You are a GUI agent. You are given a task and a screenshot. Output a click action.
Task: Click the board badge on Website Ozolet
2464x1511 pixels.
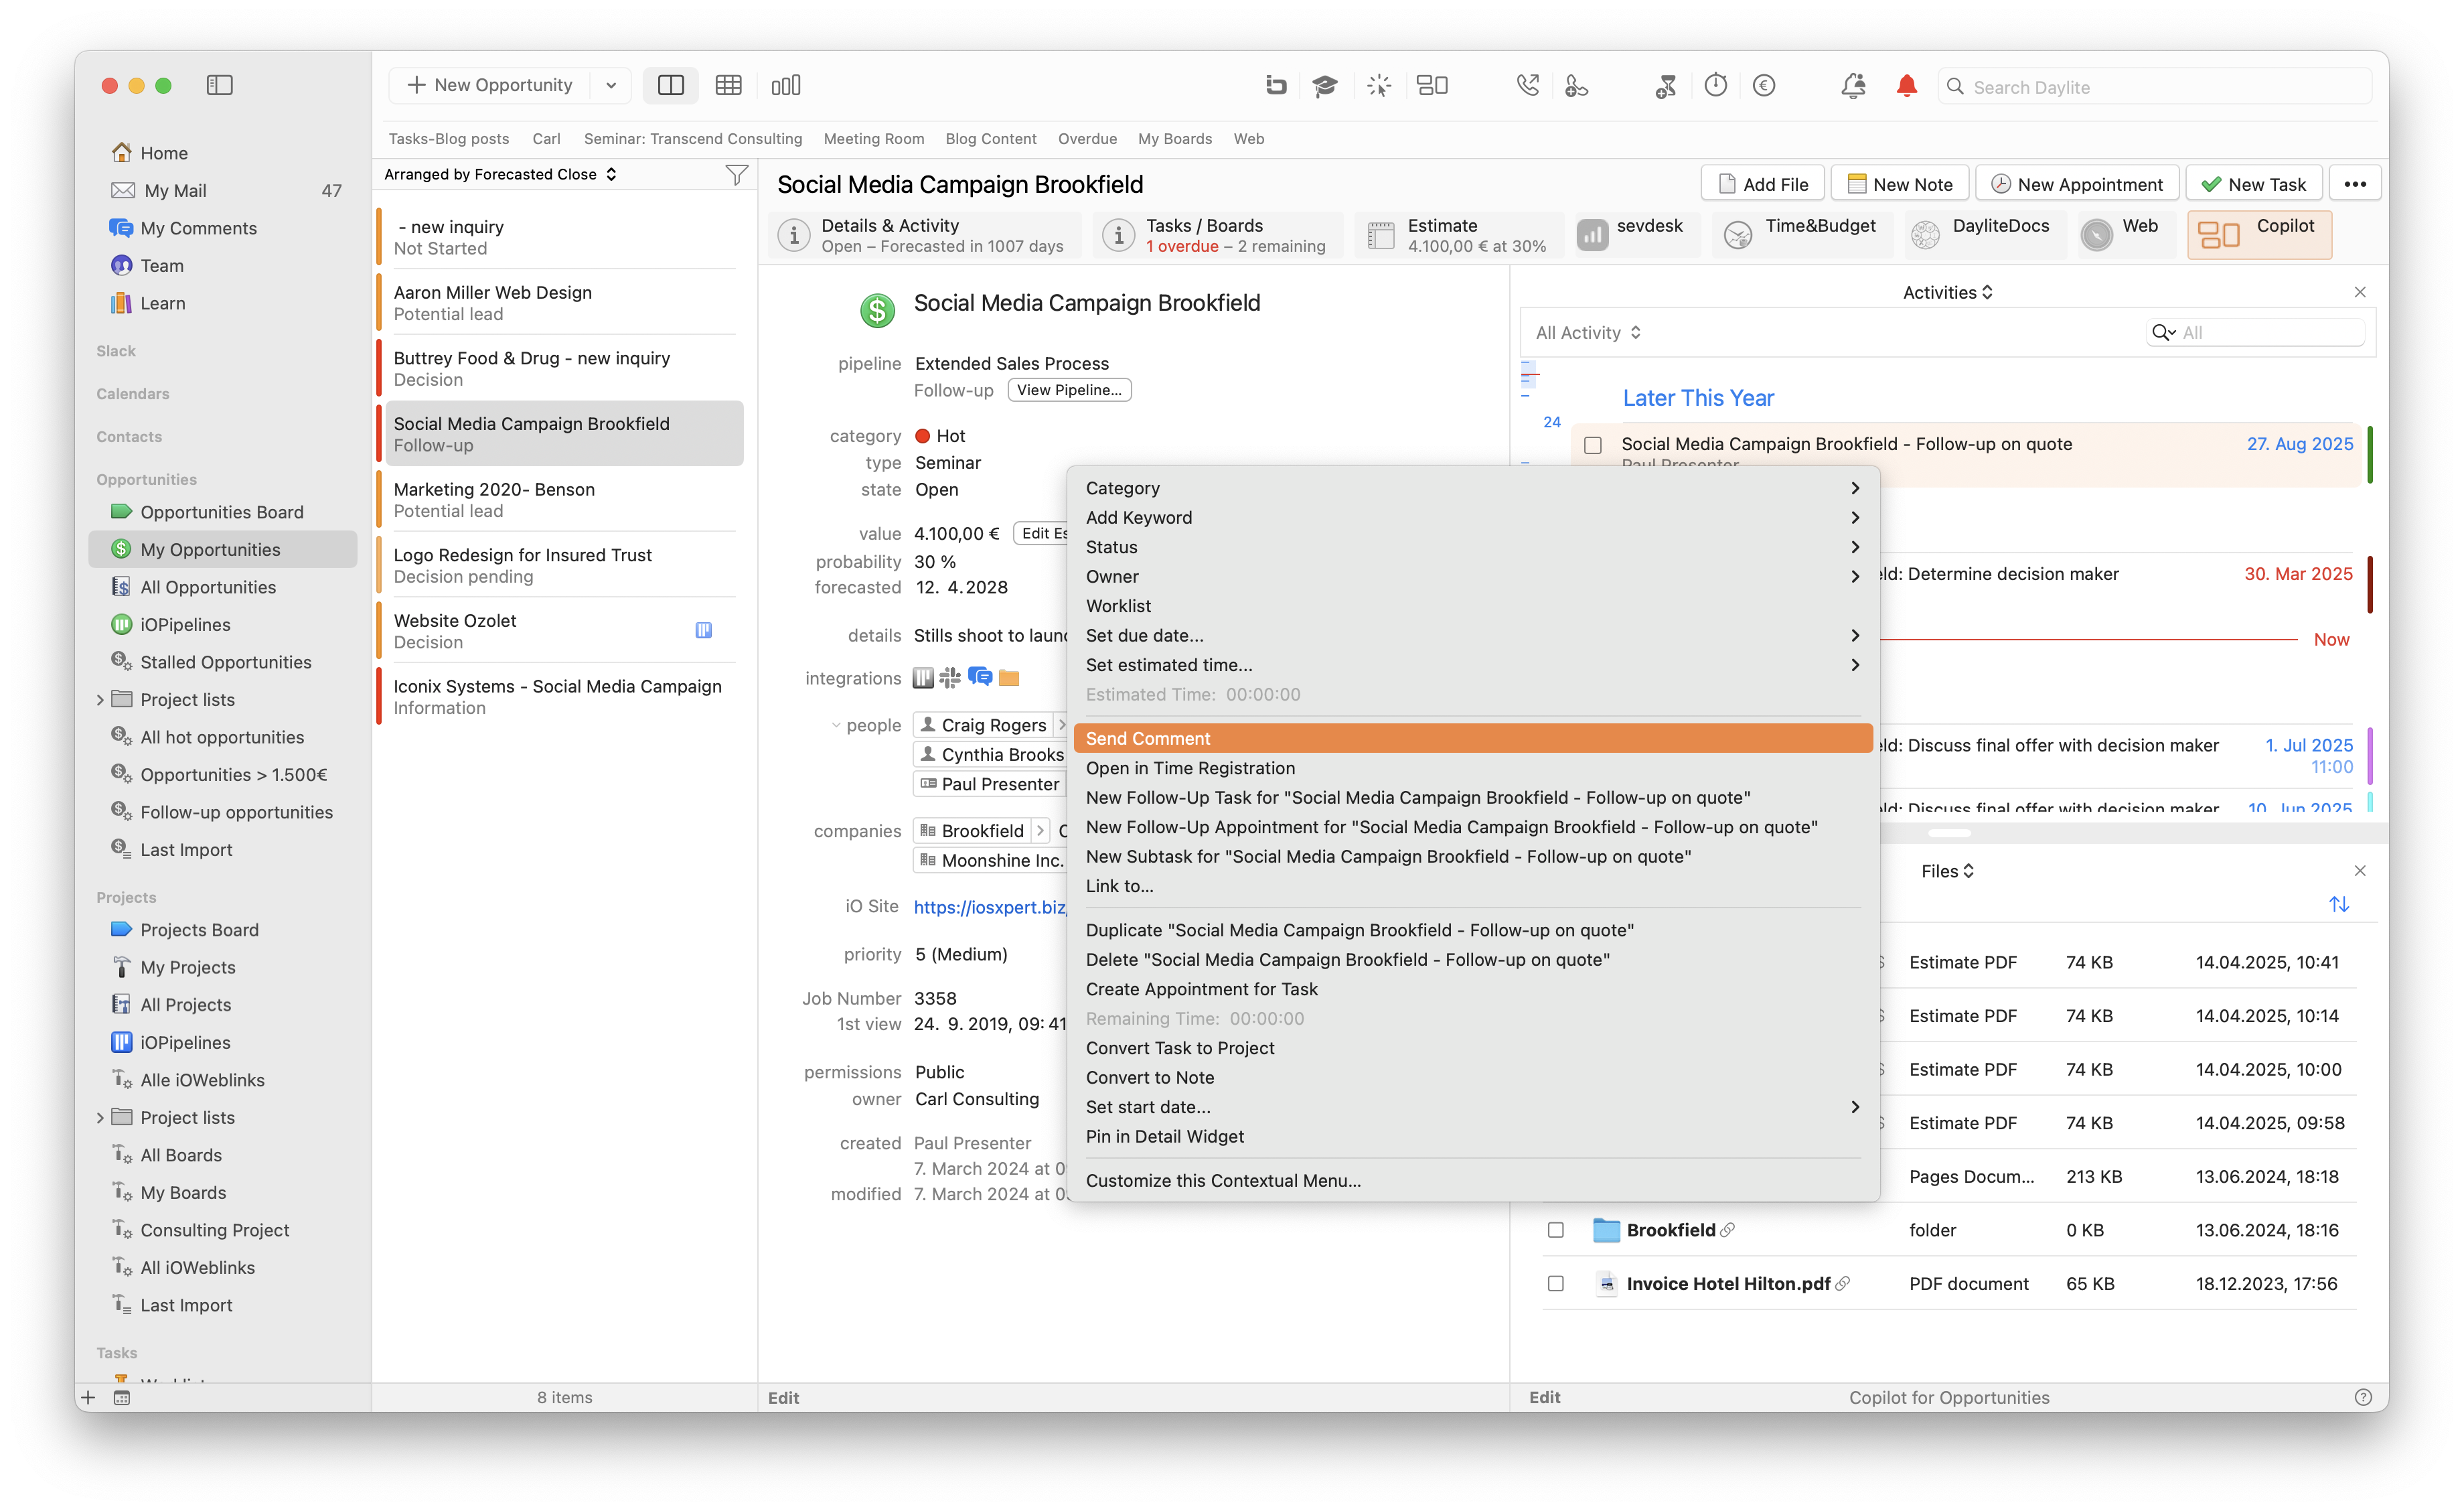point(703,630)
